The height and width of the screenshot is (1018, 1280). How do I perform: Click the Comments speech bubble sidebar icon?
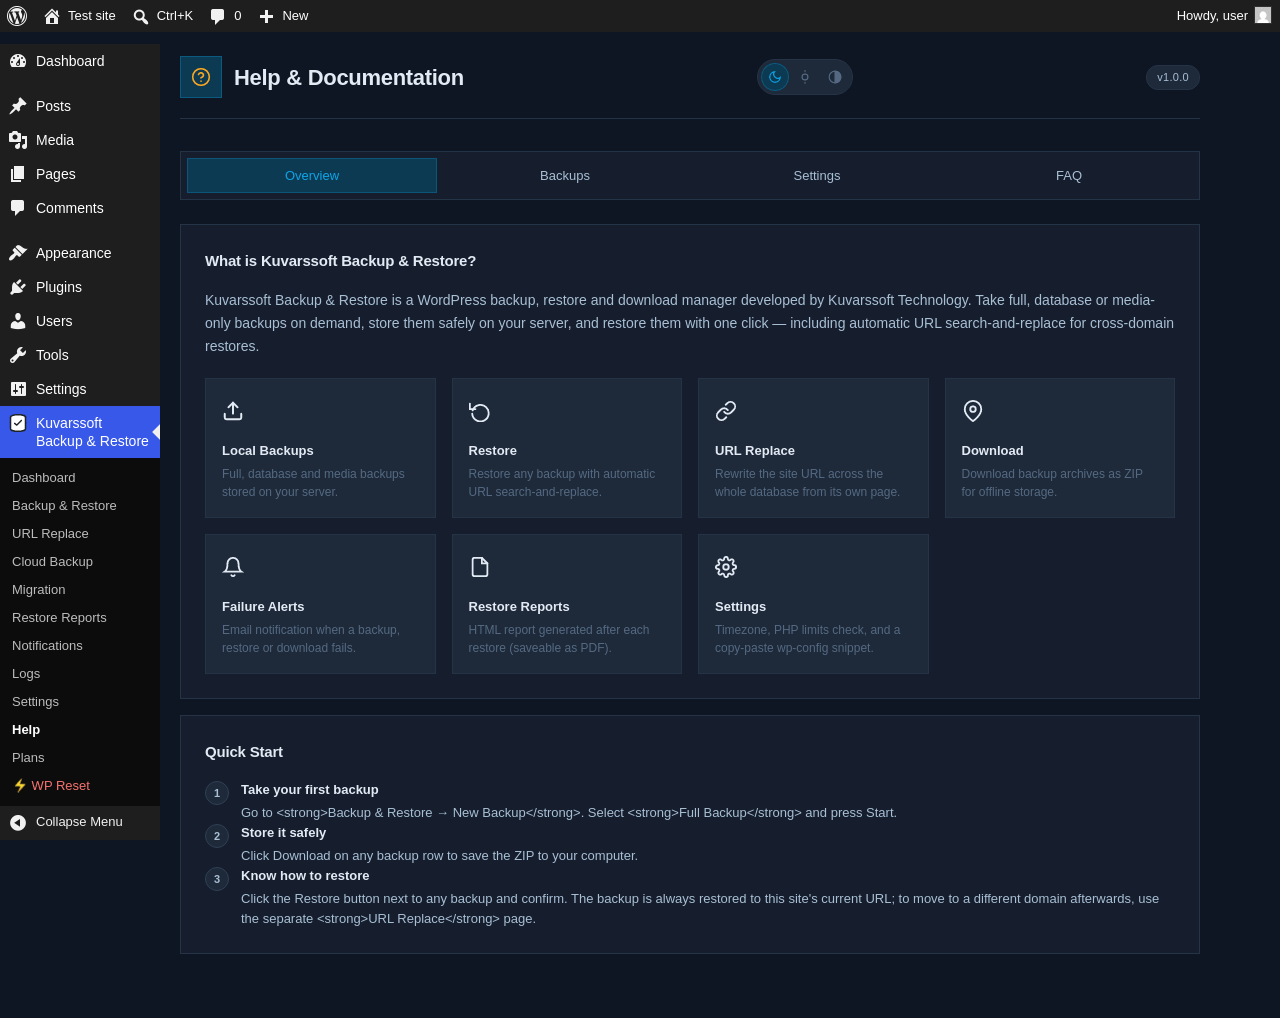pos(18,208)
